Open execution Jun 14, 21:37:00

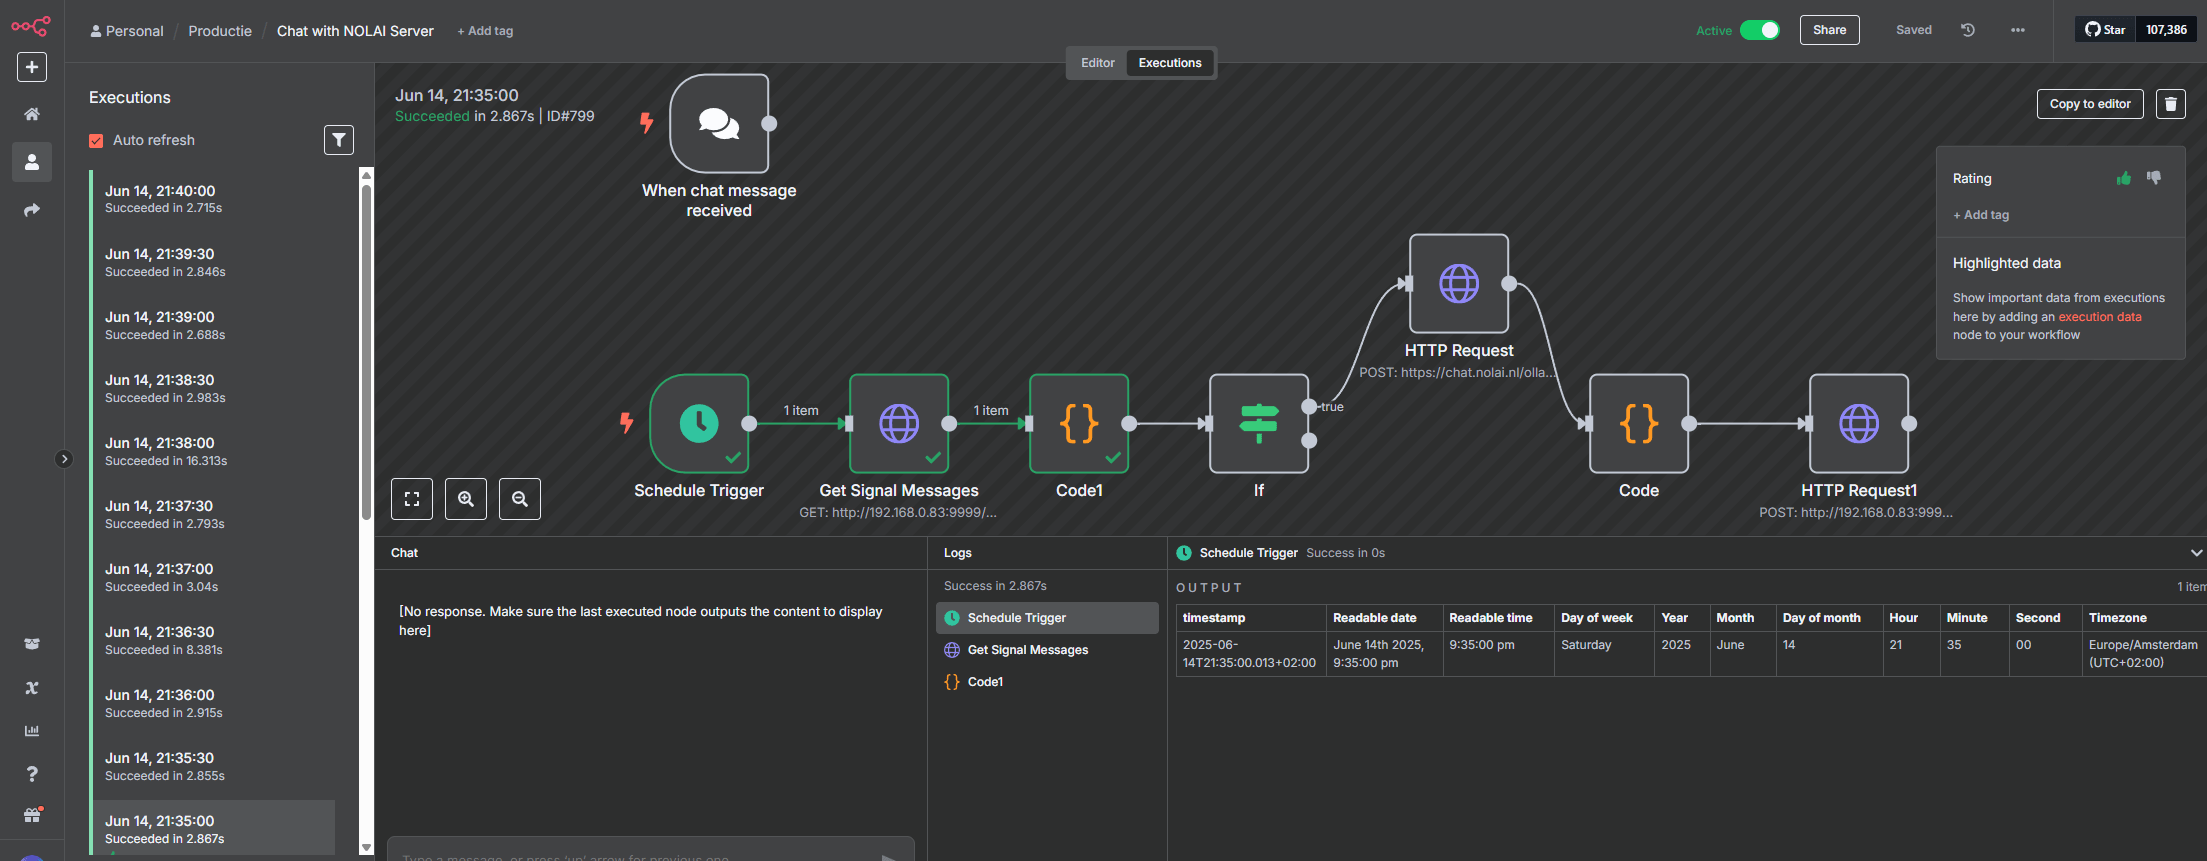point(213,577)
